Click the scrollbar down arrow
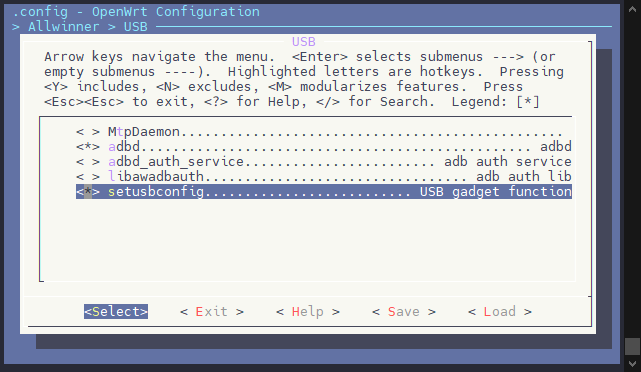The image size is (641, 372). [632, 363]
